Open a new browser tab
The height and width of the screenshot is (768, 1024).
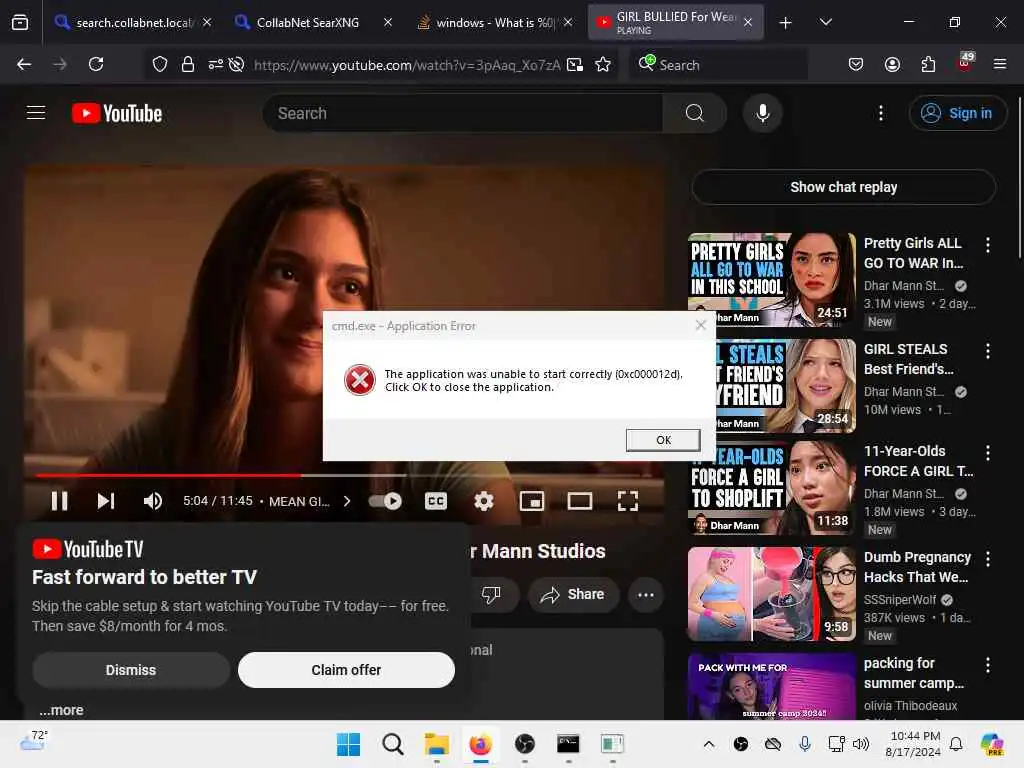click(x=785, y=23)
